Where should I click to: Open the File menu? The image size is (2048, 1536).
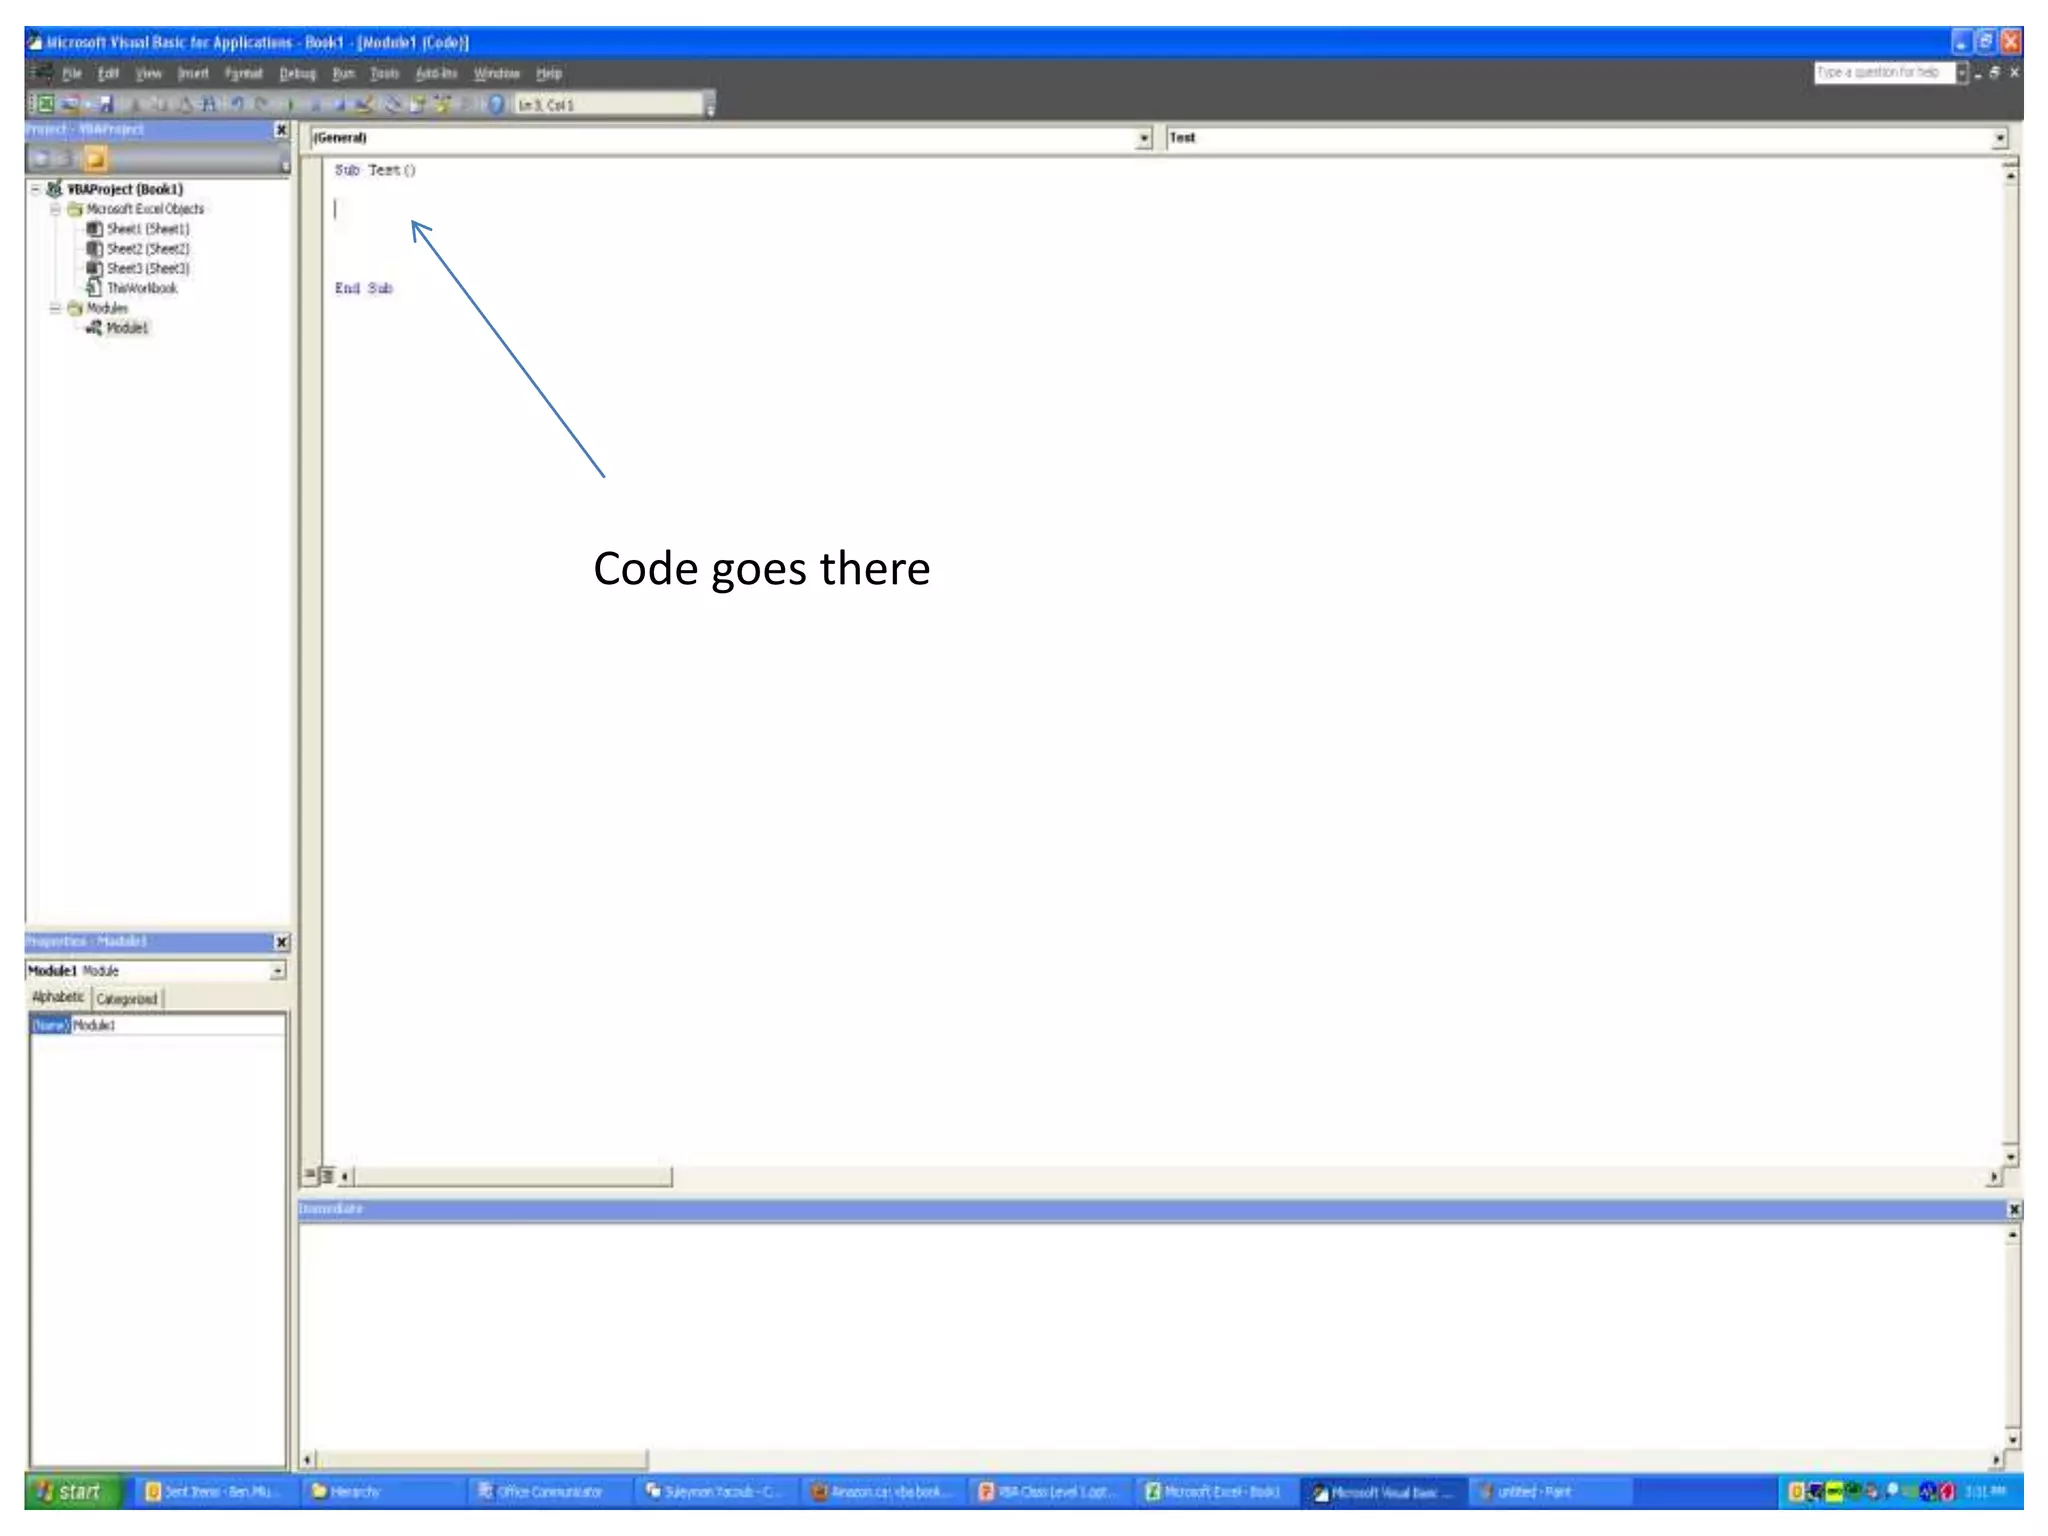(72, 73)
